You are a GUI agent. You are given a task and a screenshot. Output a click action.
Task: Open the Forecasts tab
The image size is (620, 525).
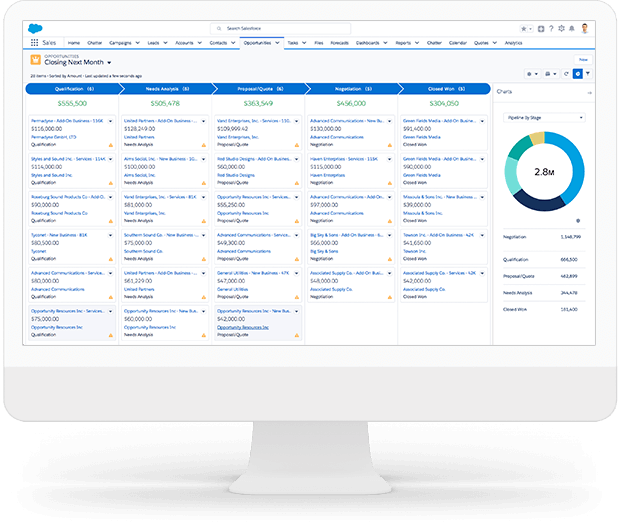coord(339,43)
